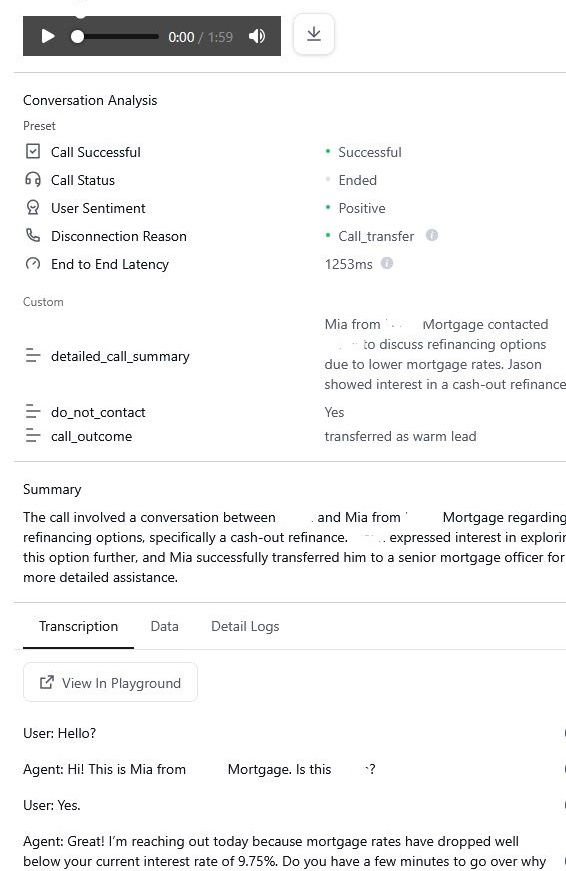Viewport: 566px width, 871px height.
Task: Click the End to End Latency gauge icon
Action: click(33, 264)
